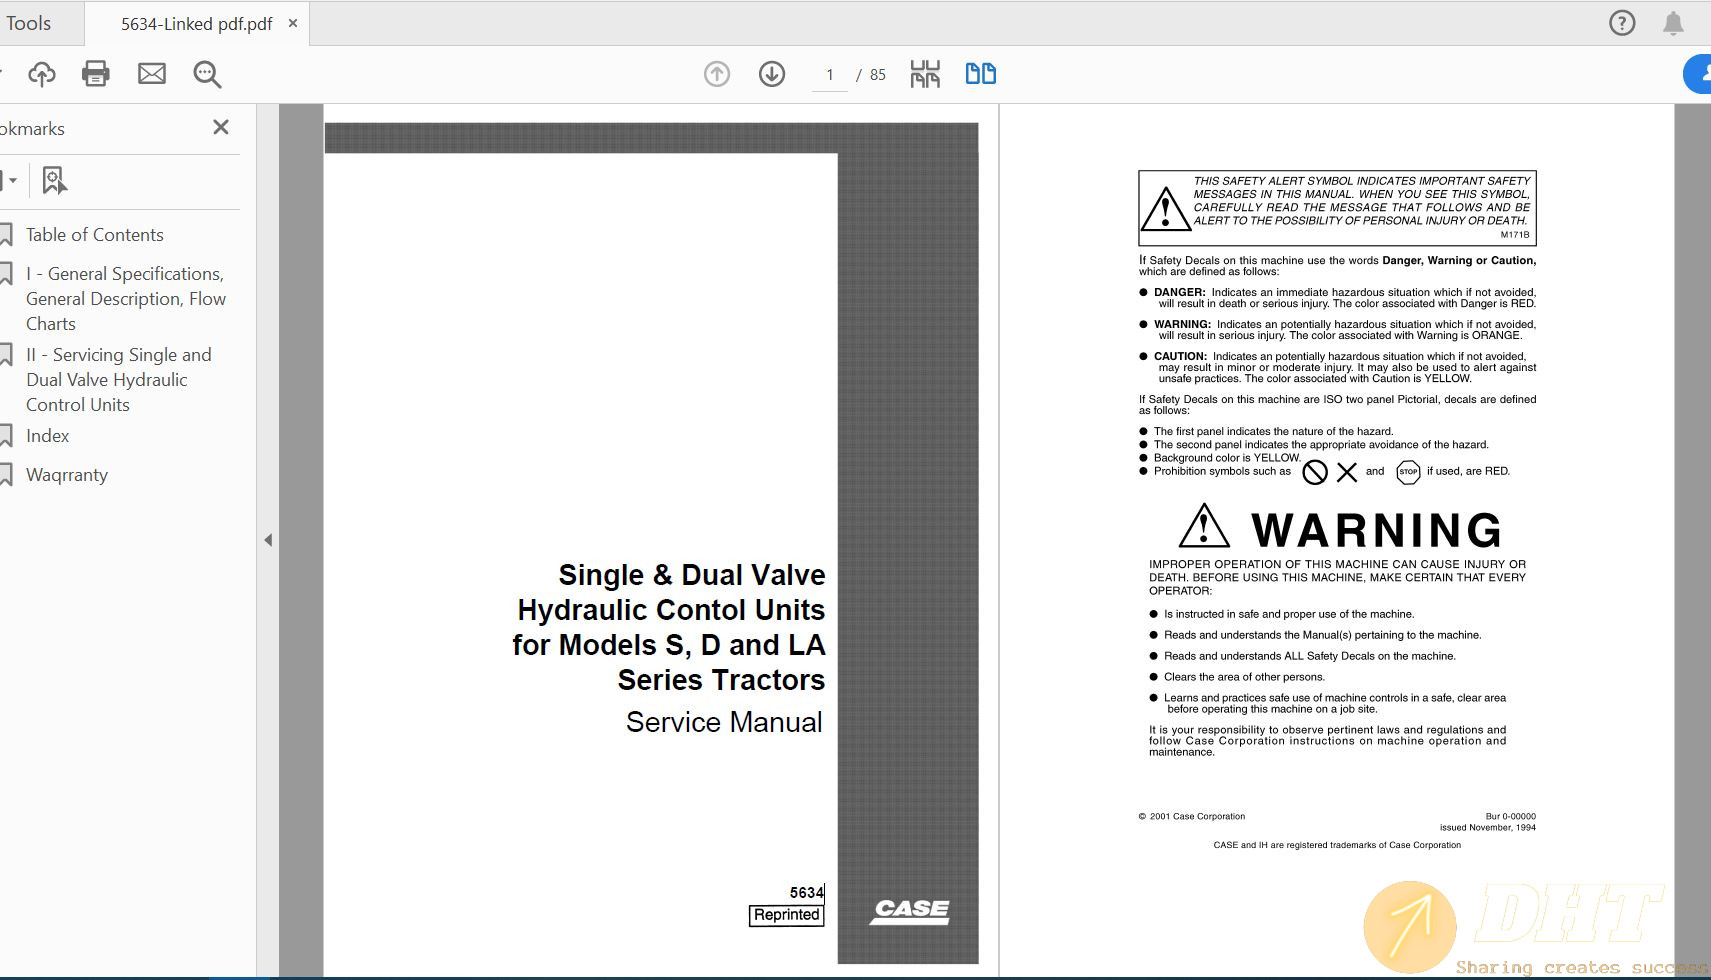This screenshot has height=980, width=1711.
Task: Go to next page arrow
Action: click(772, 74)
